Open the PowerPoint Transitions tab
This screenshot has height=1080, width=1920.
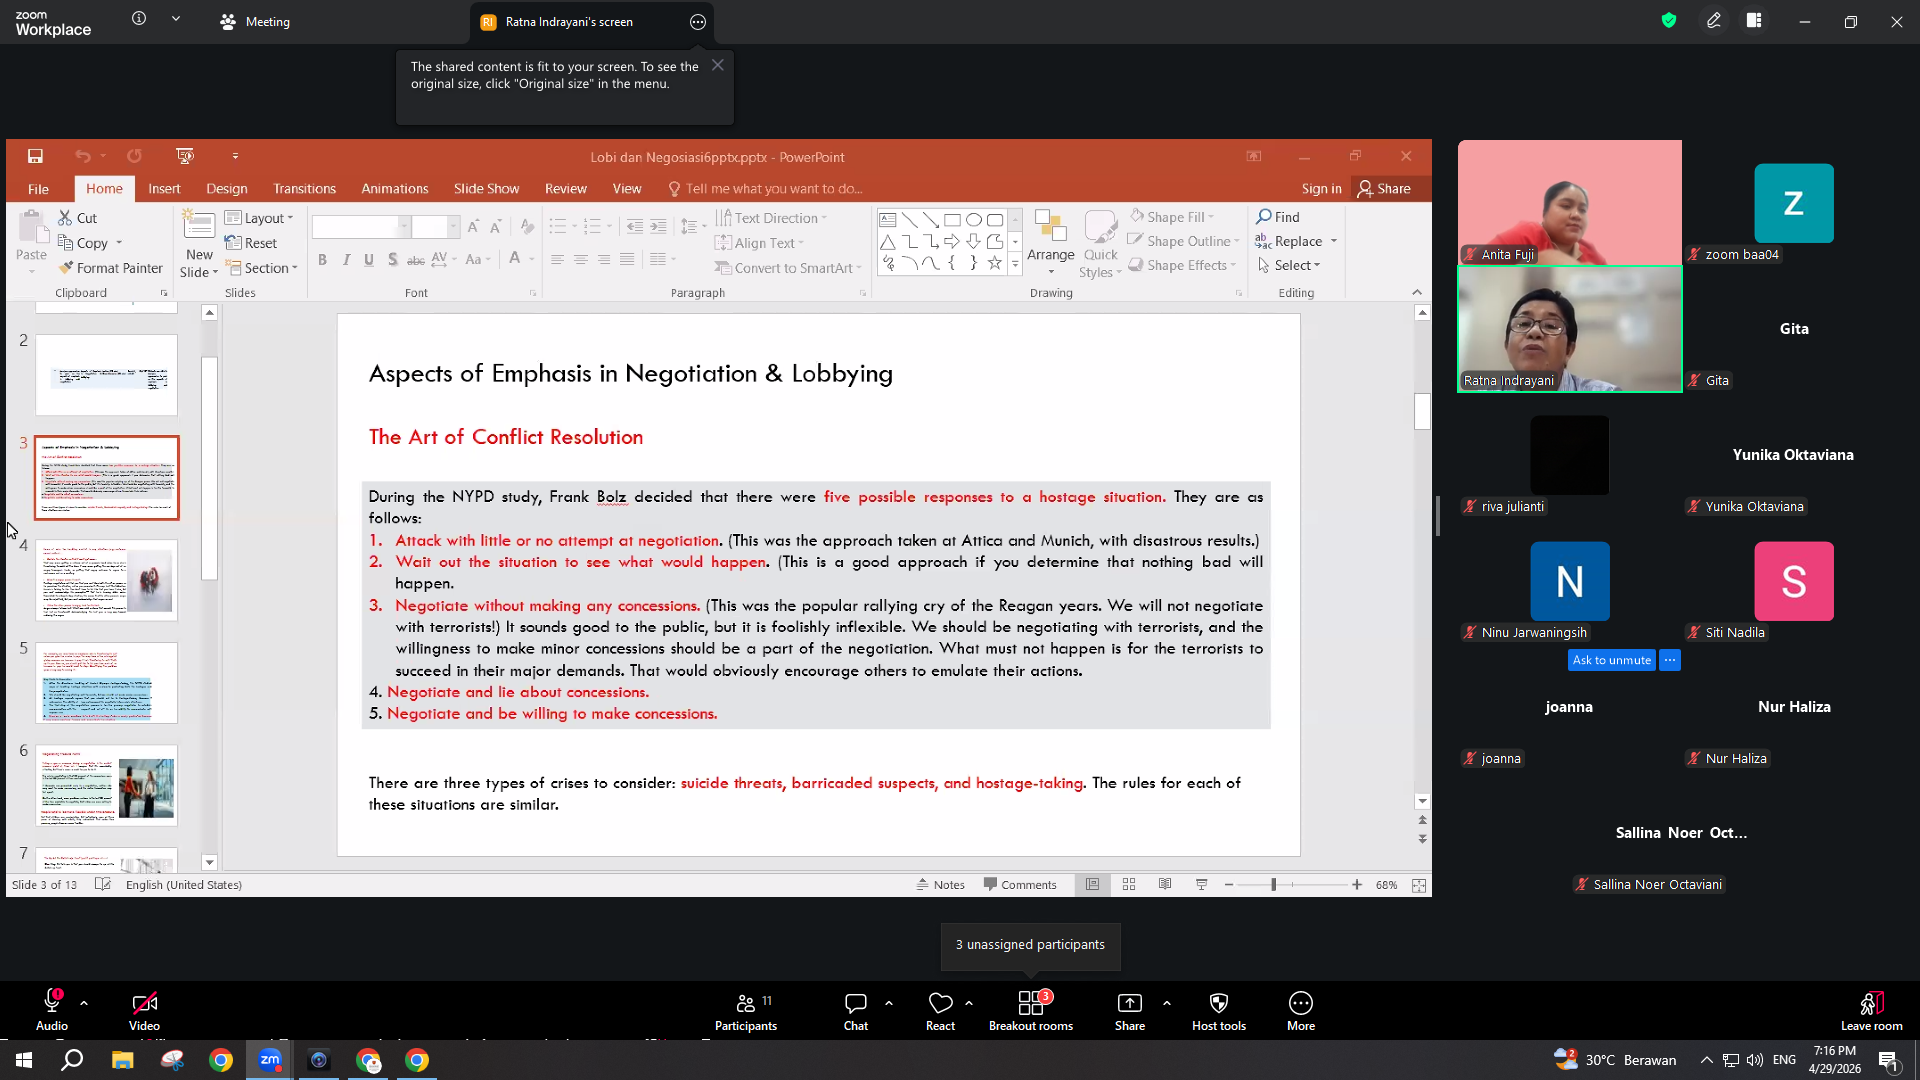(x=305, y=189)
